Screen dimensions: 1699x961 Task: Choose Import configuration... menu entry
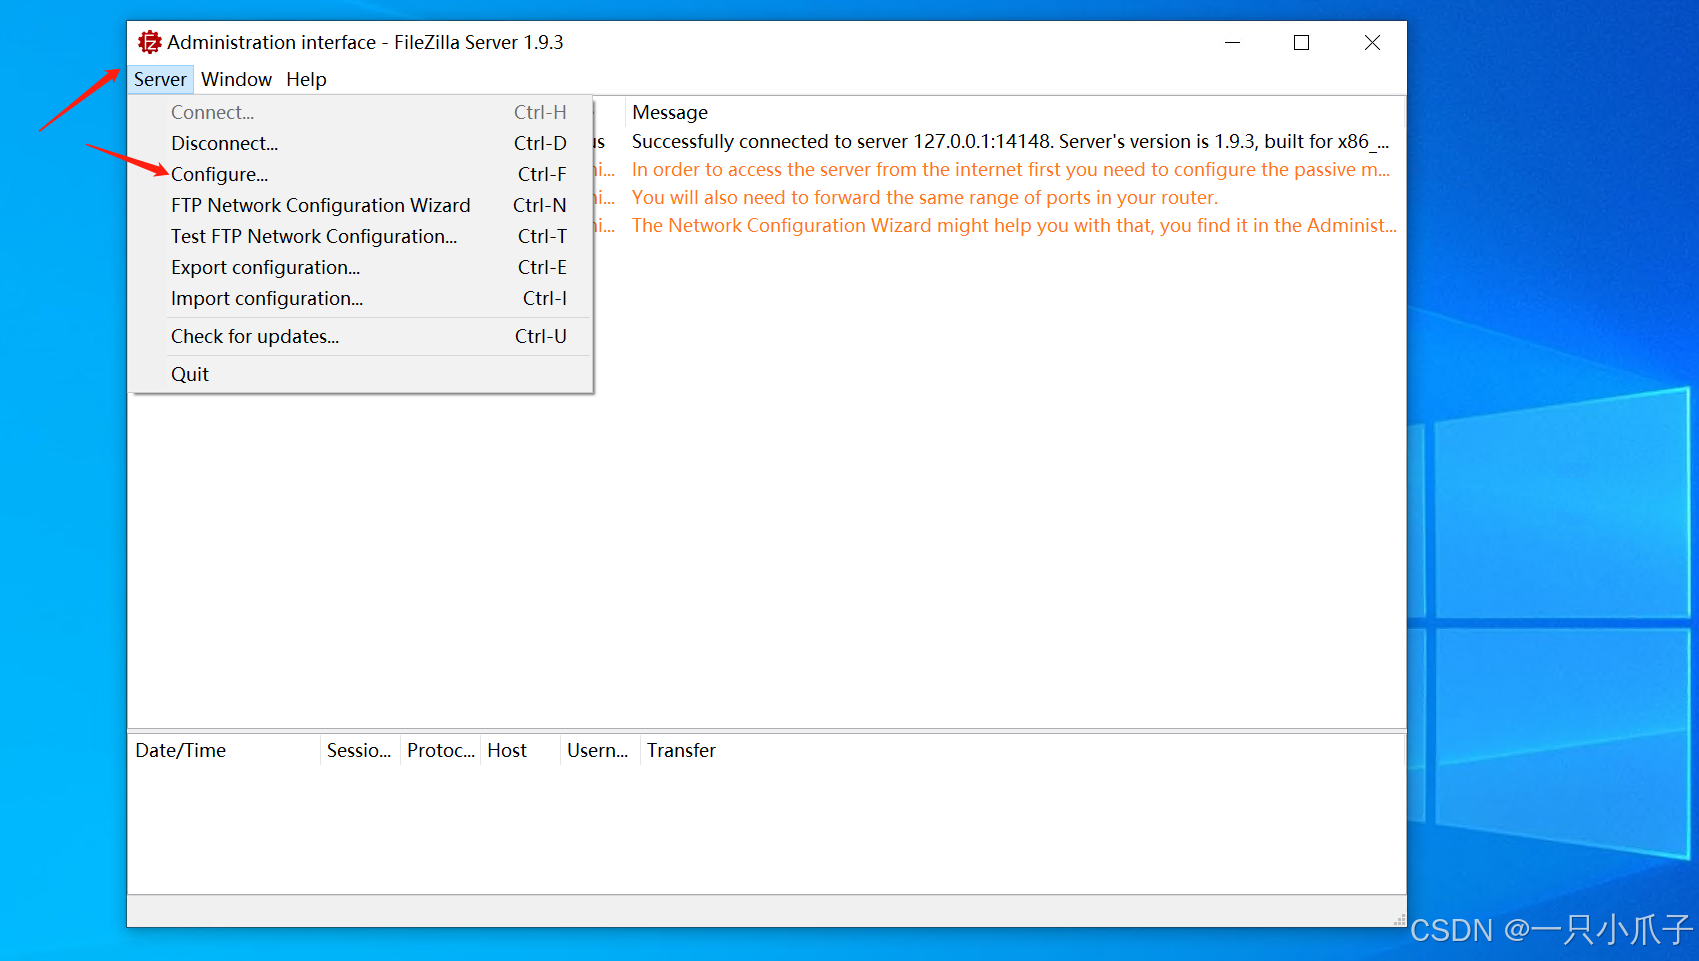(x=361, y=298)
